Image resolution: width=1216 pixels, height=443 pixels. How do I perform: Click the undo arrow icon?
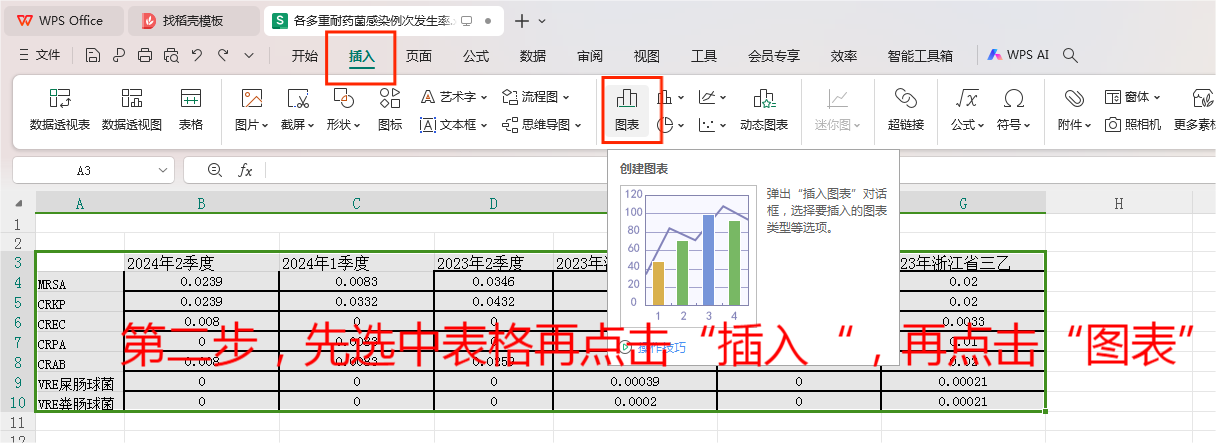point(197,56)
